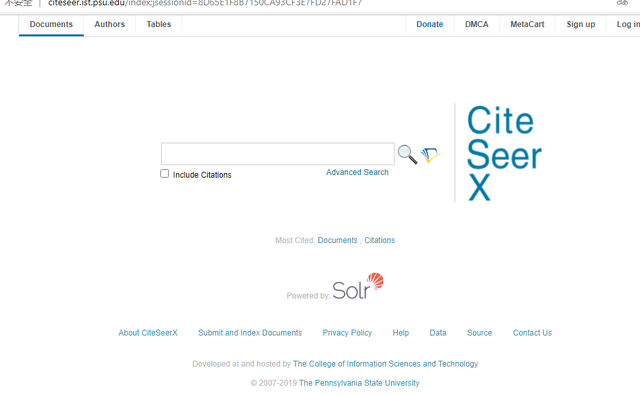640x395 pixels.
Task: Switch to the Authors tab
Action: point(109,24)
